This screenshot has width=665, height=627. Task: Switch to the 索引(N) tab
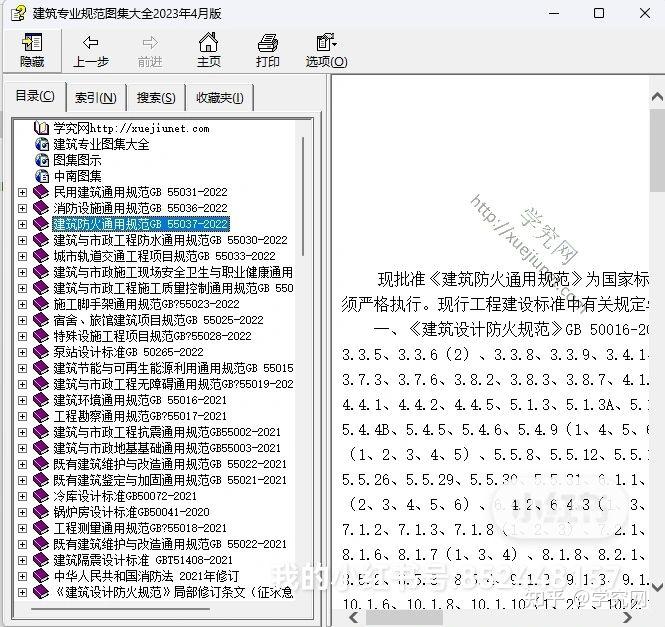(x=96, y=98)
